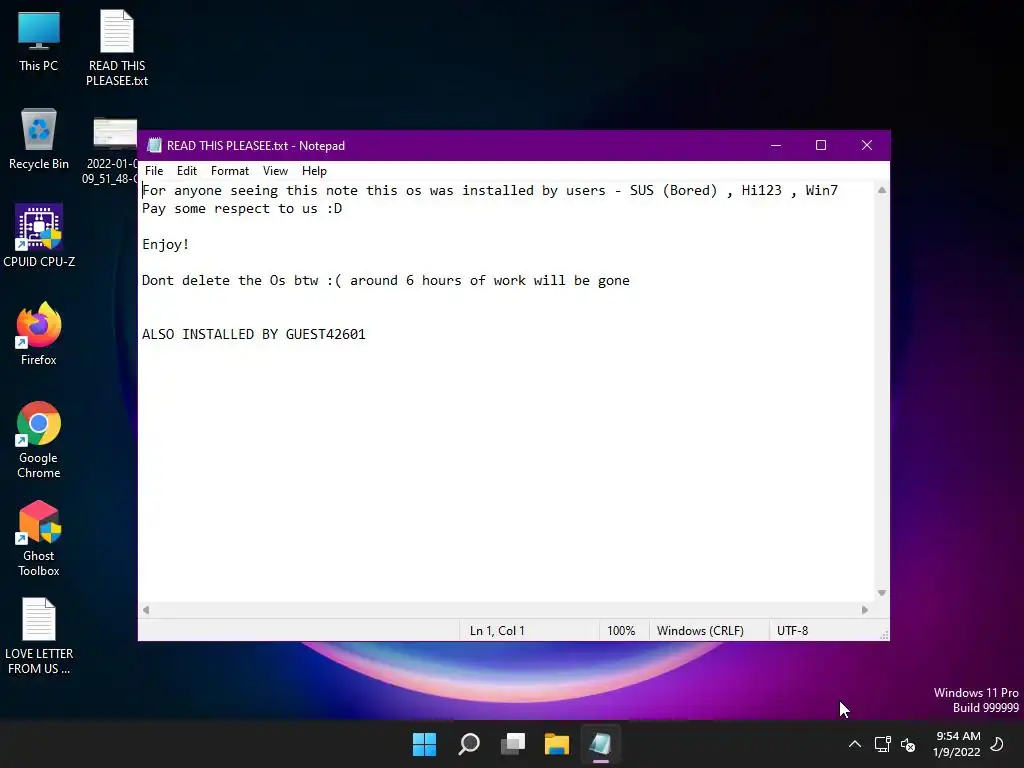Launch CPUID CPU-Z shortcut
Viewport: 1024px width, 768px height.
pos(39,236)
